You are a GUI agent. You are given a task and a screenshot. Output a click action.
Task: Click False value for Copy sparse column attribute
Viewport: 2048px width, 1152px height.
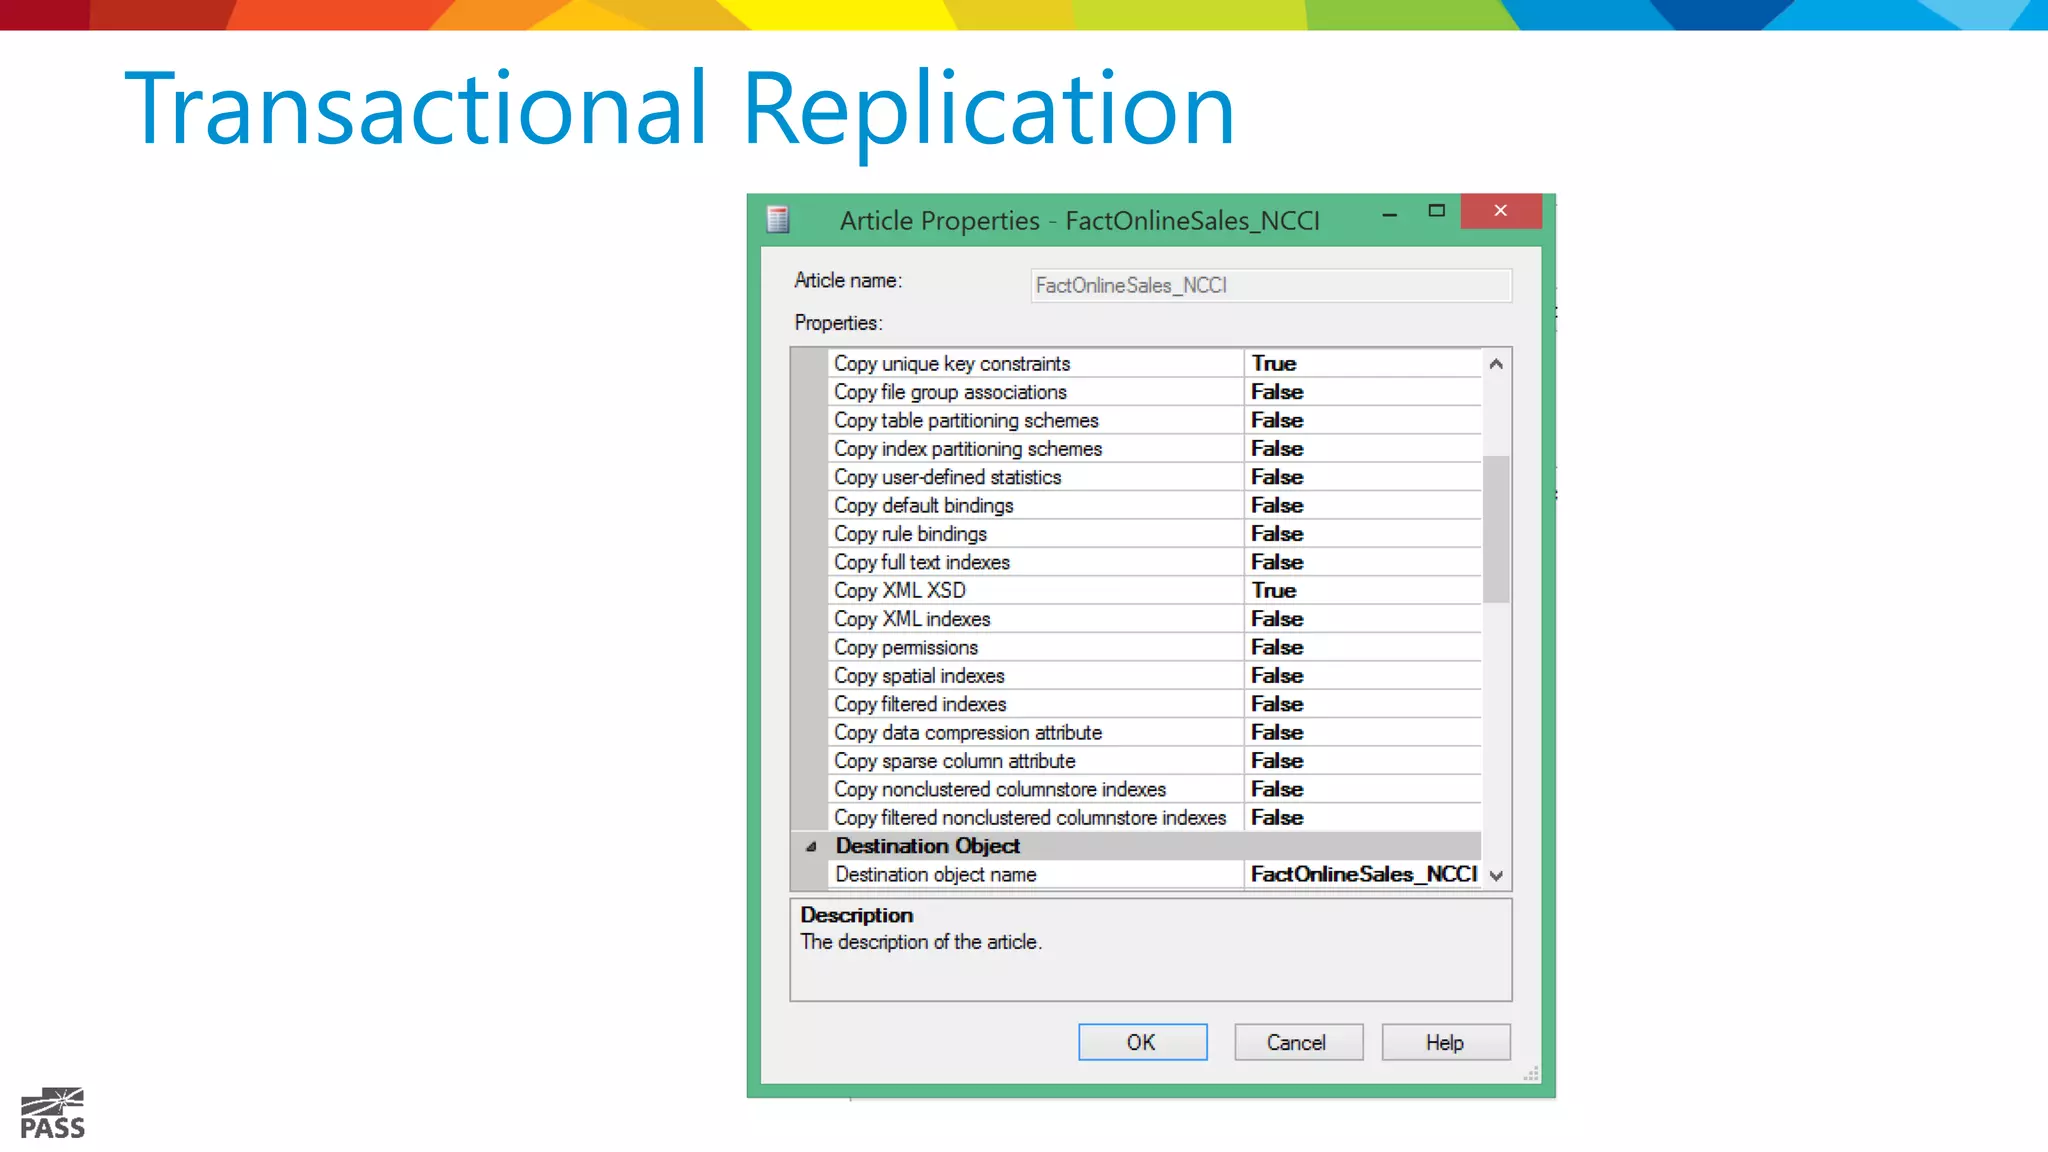click(x=1277, y=760)
